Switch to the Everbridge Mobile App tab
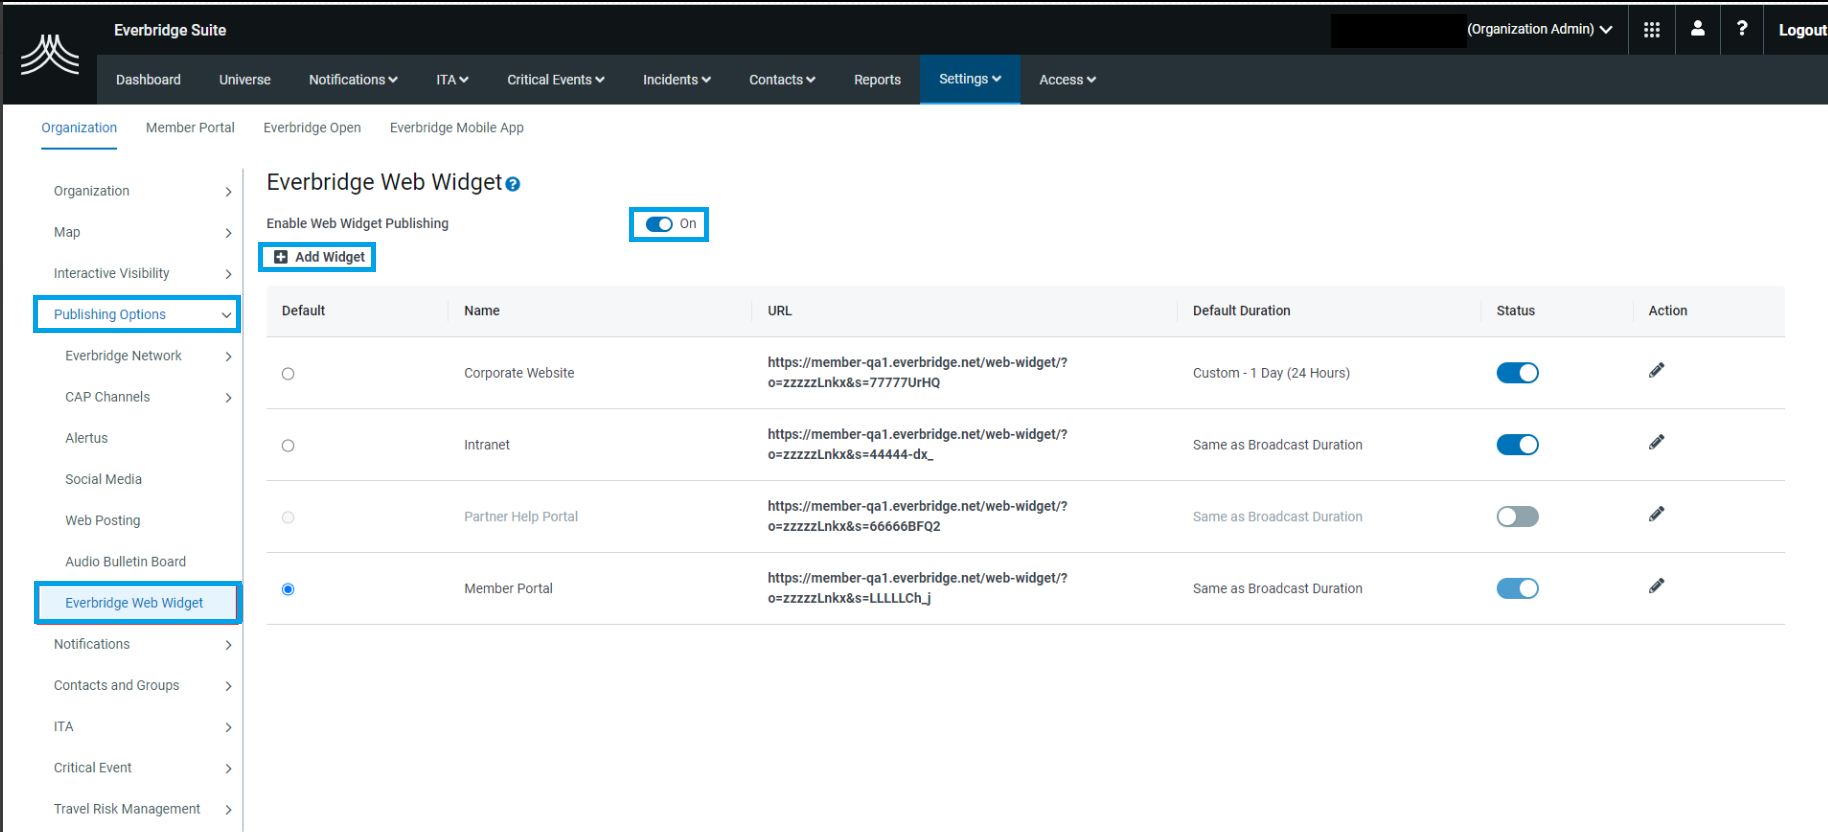The image size is (1828, 832). (457, 128)
